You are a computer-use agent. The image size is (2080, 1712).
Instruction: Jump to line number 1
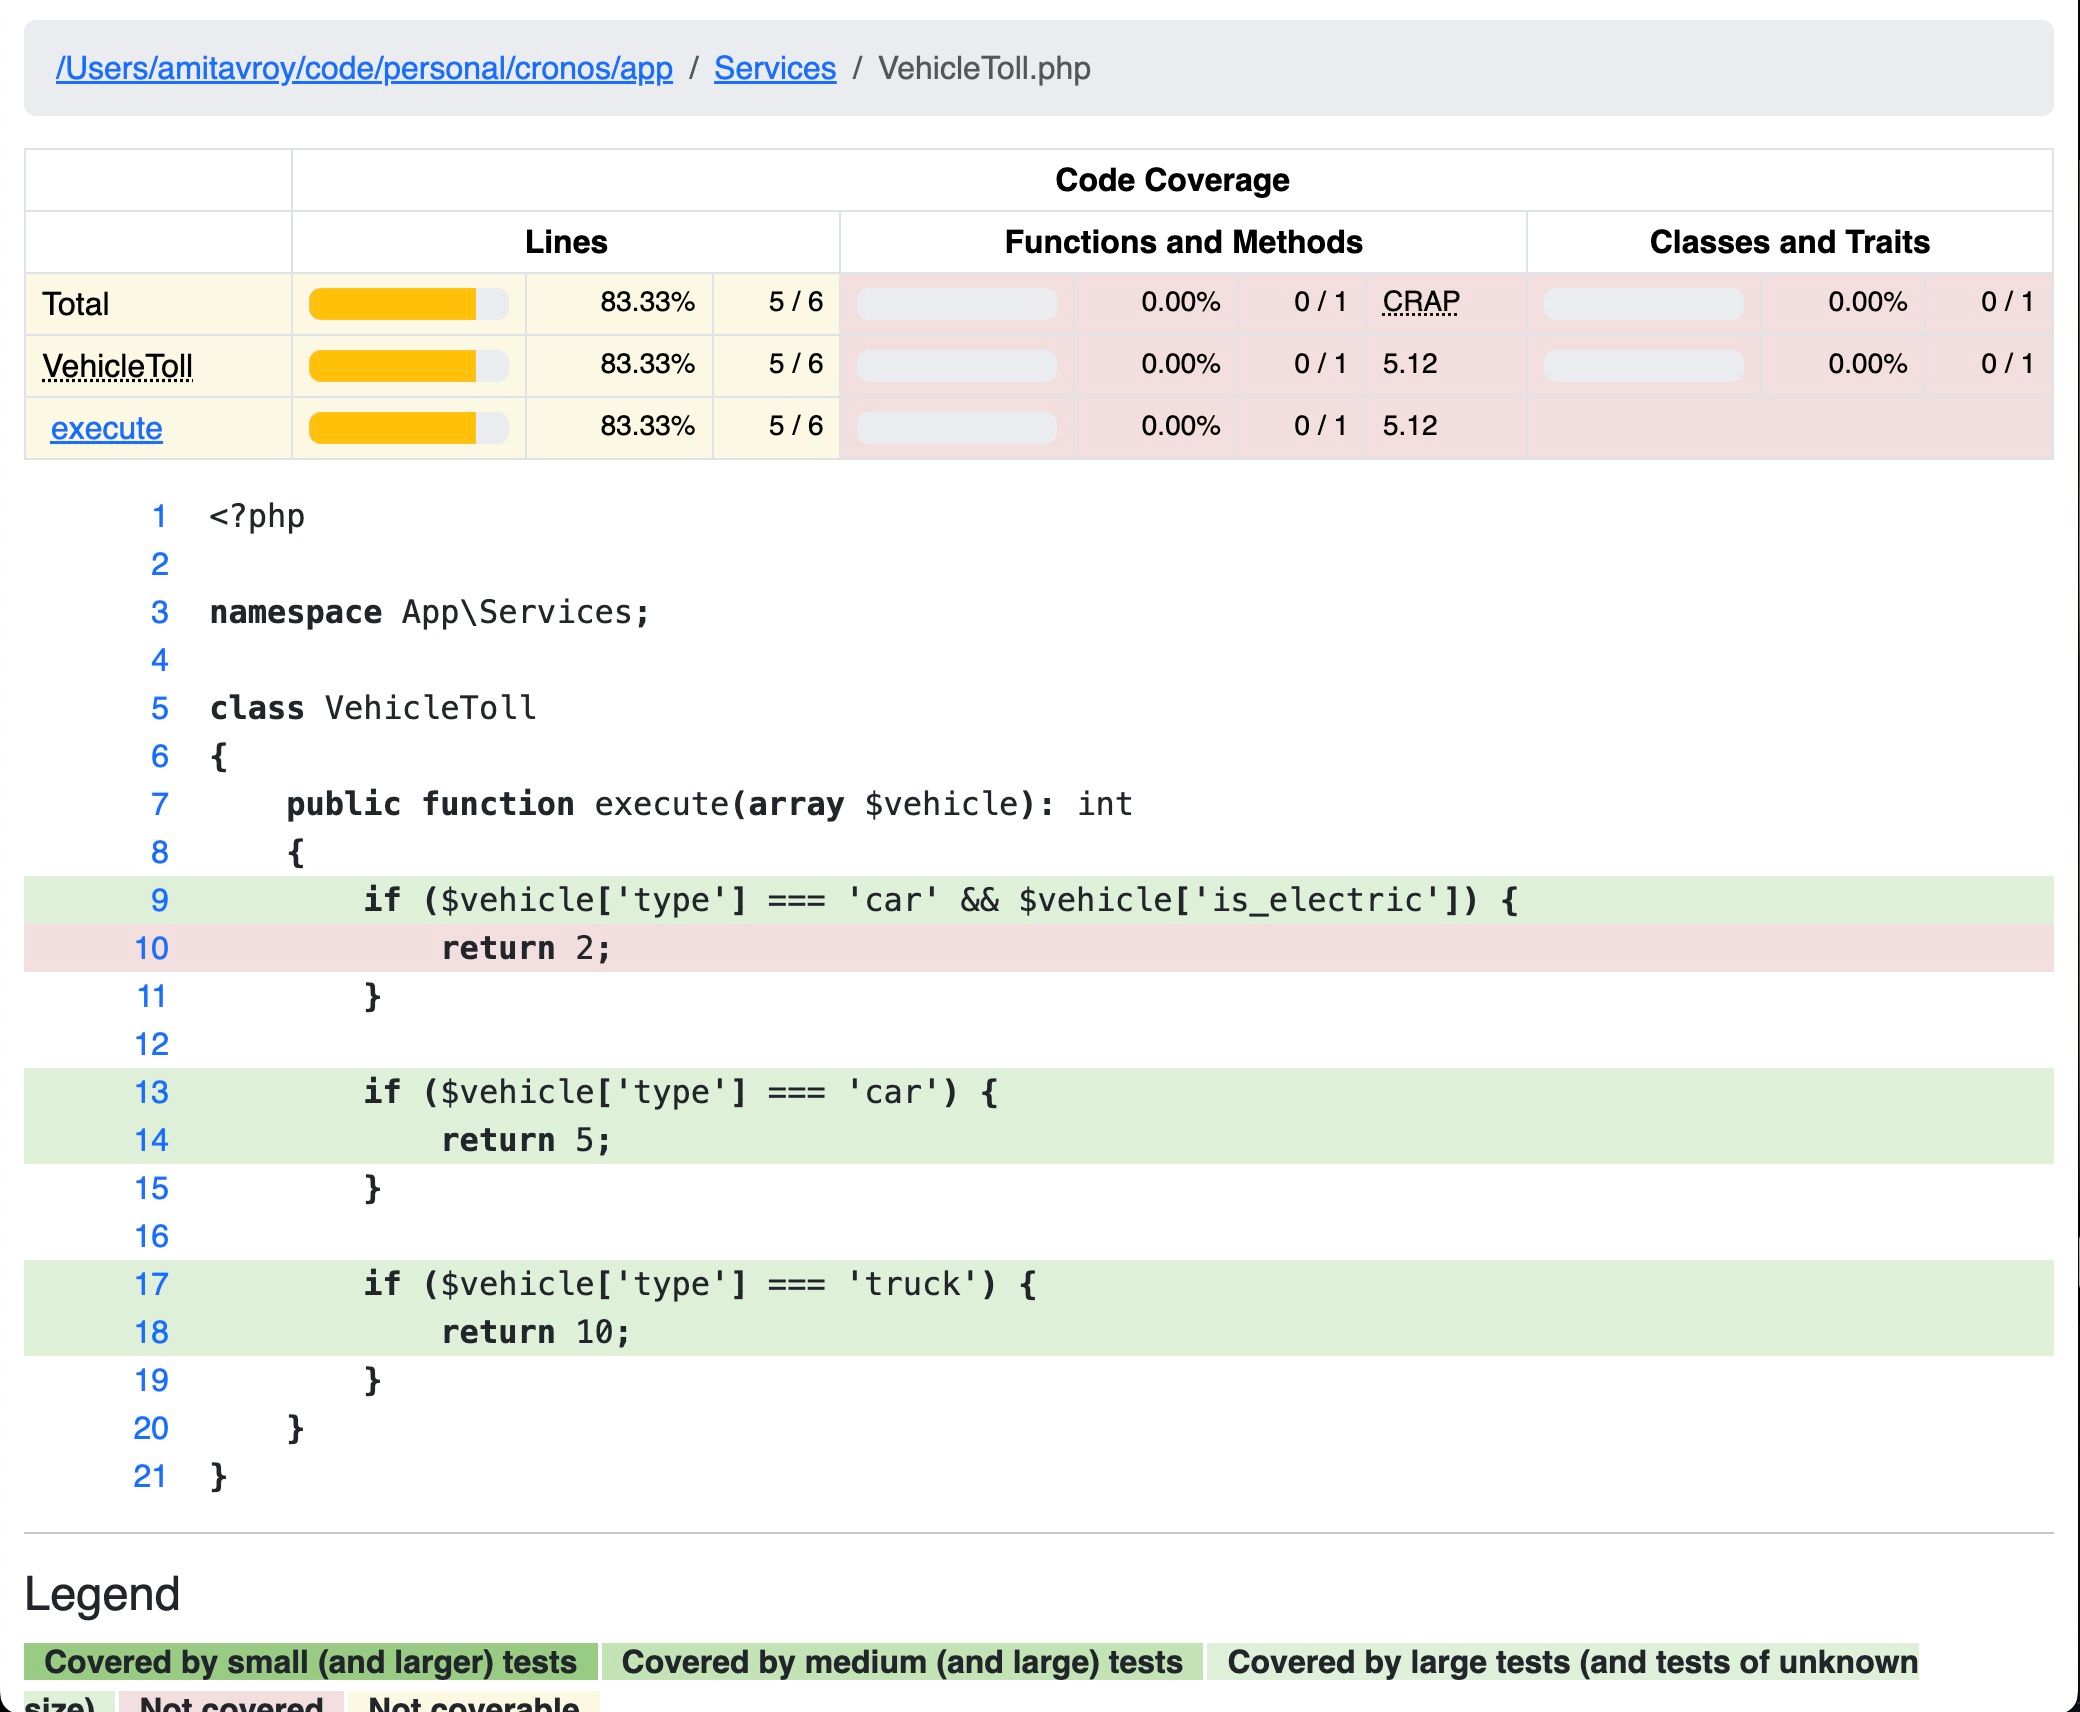159,516
